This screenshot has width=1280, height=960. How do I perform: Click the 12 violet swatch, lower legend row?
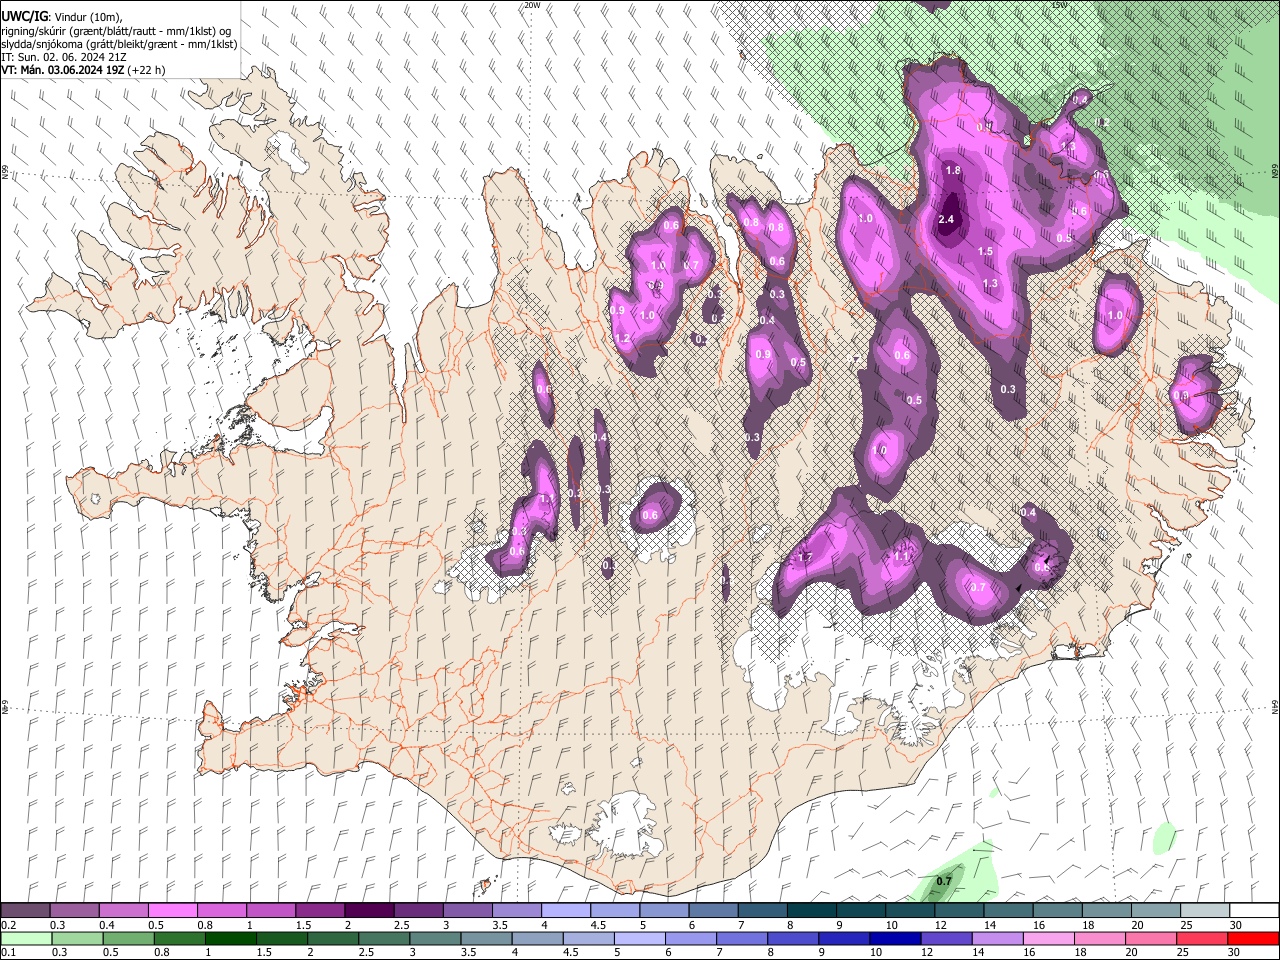tap(946, 938)
